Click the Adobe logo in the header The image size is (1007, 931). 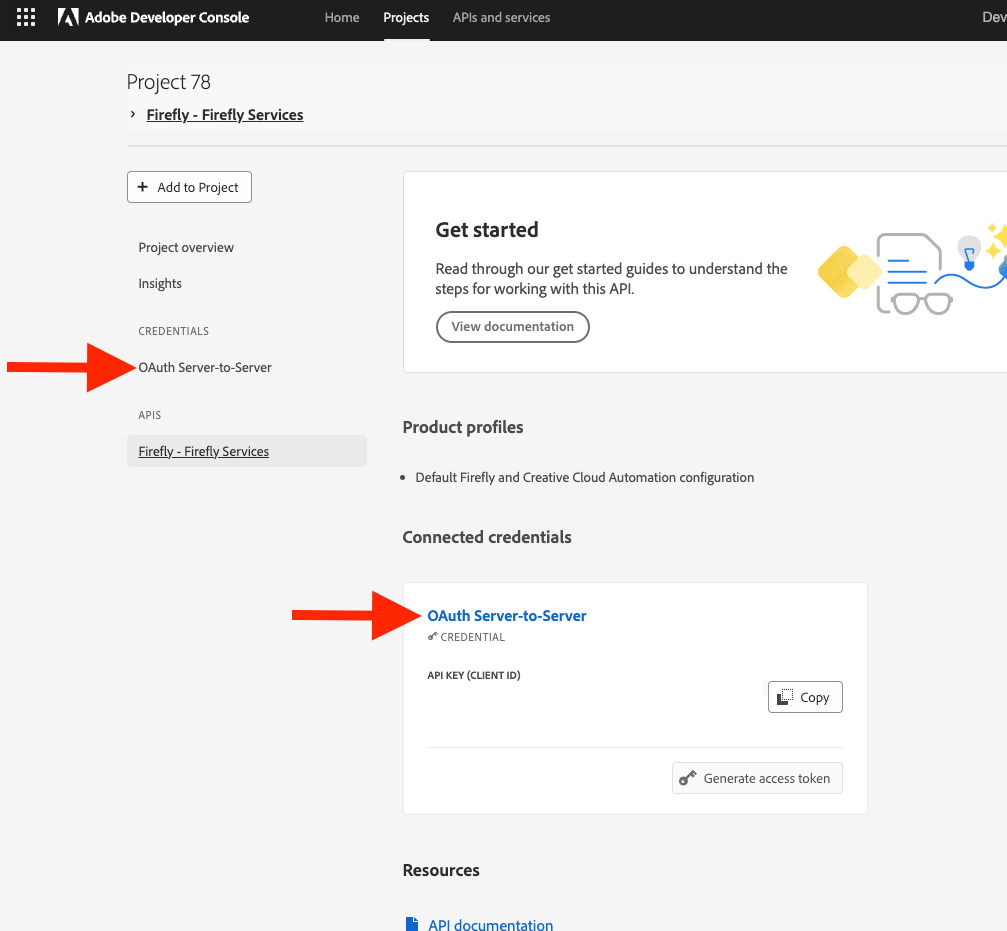click(x=68, y=17)
